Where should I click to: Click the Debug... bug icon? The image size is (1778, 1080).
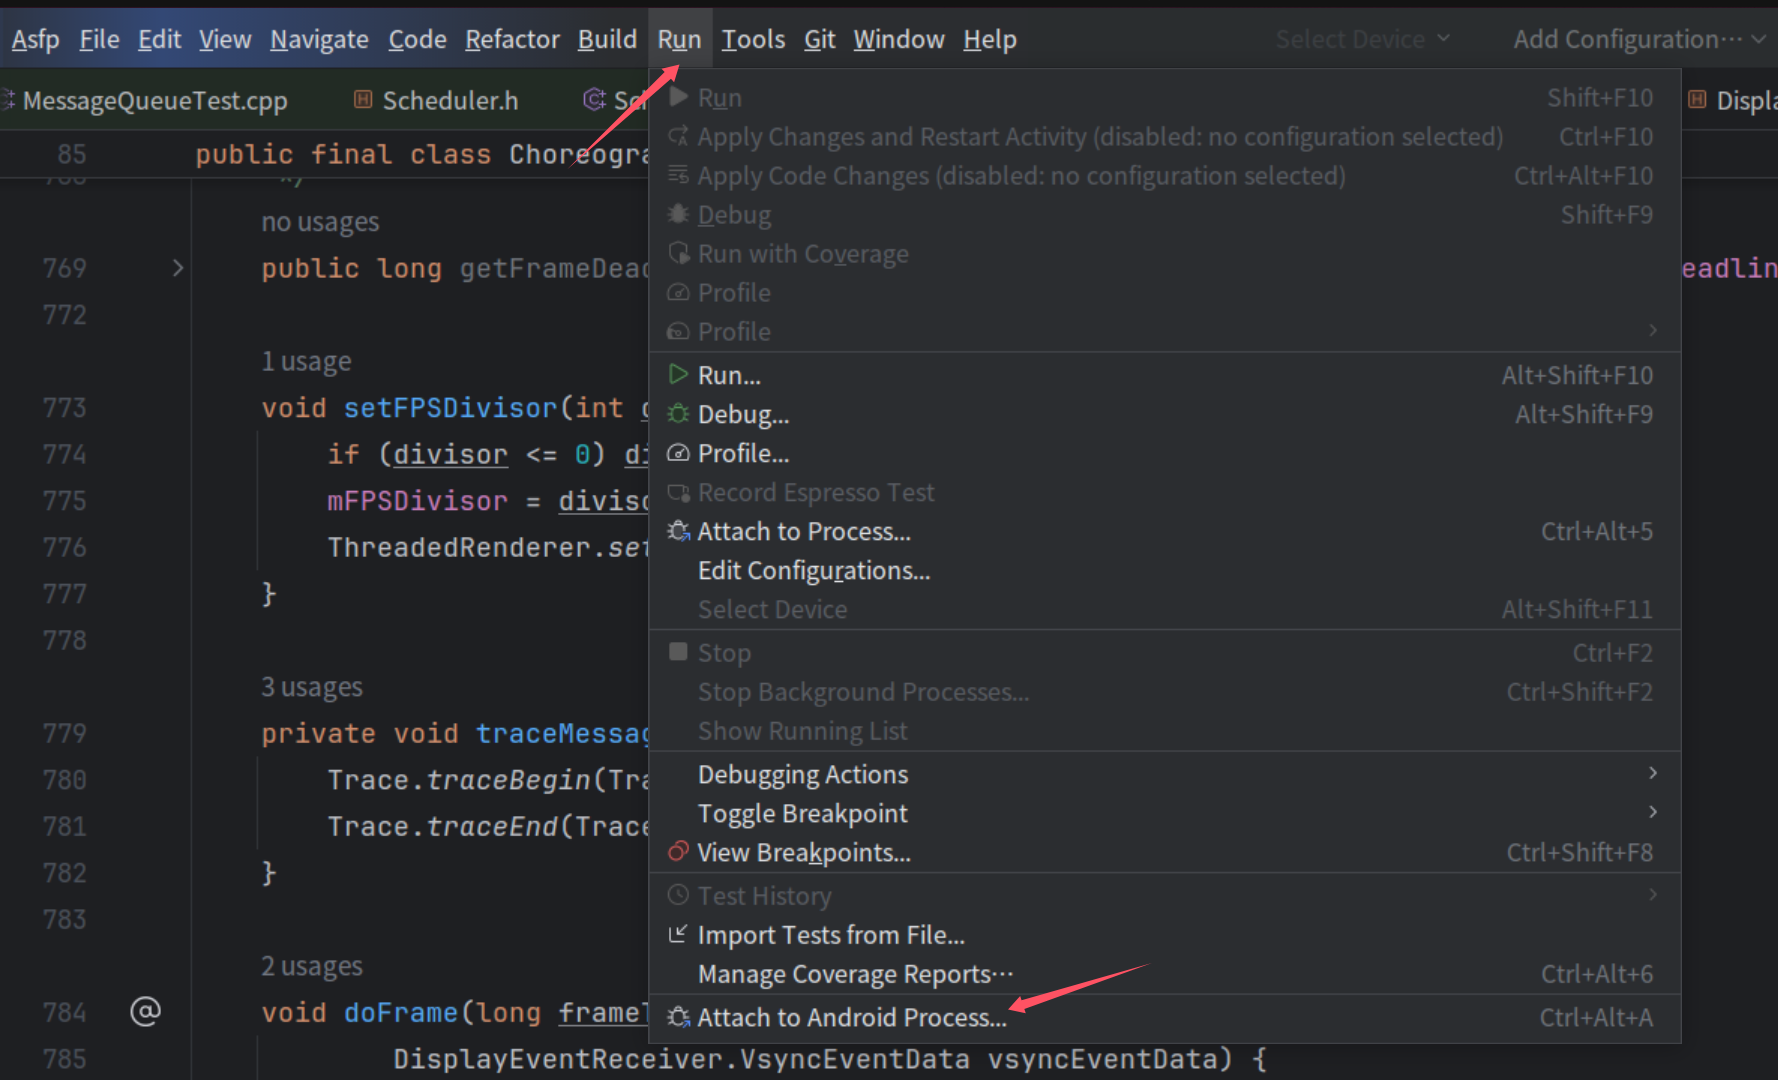pyautogui.click(x=678, y=414)
